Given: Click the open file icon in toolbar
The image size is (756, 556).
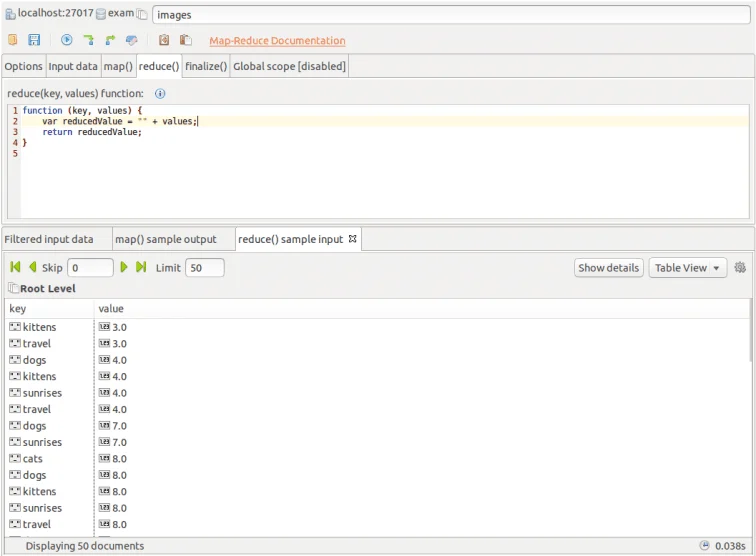Looking at the screenshot, I should (x=13, y=40).
